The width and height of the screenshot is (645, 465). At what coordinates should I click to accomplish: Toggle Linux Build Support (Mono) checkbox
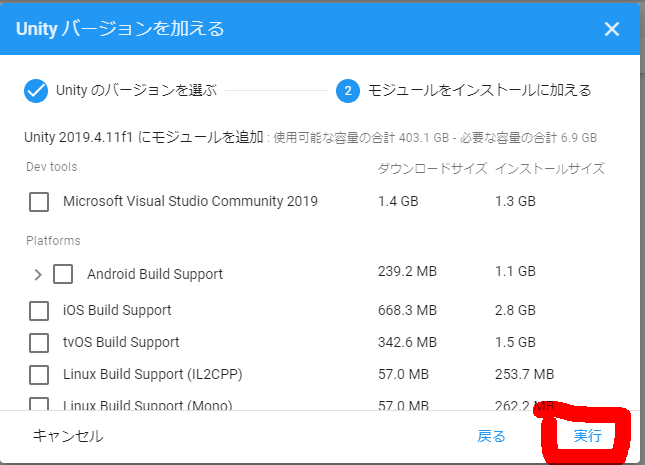(x=39, y=404)
